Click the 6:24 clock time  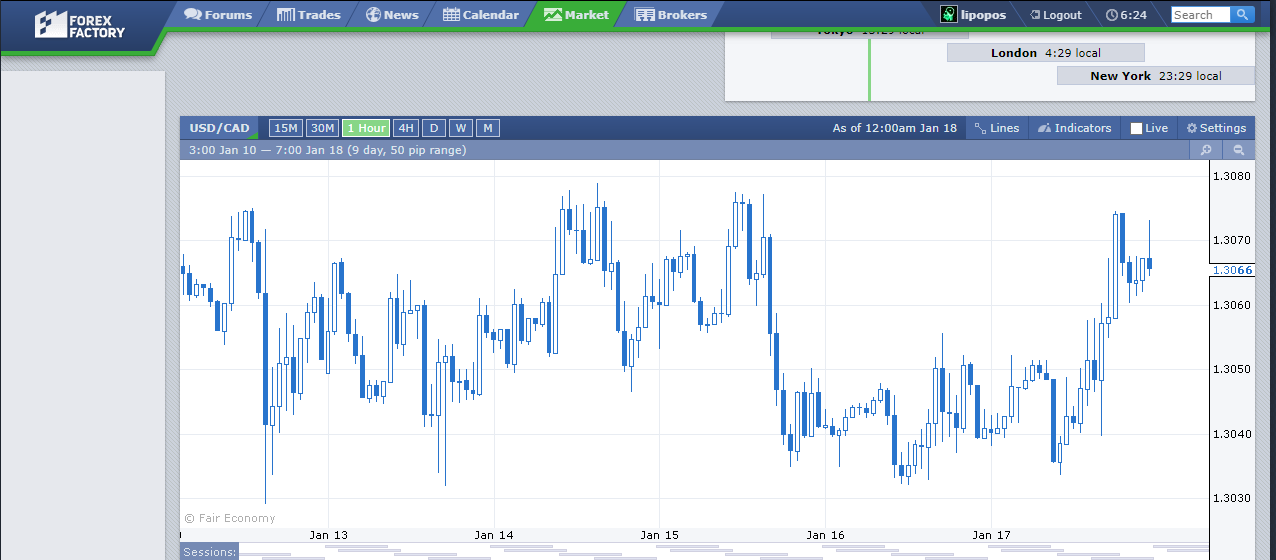(1134, 15)
